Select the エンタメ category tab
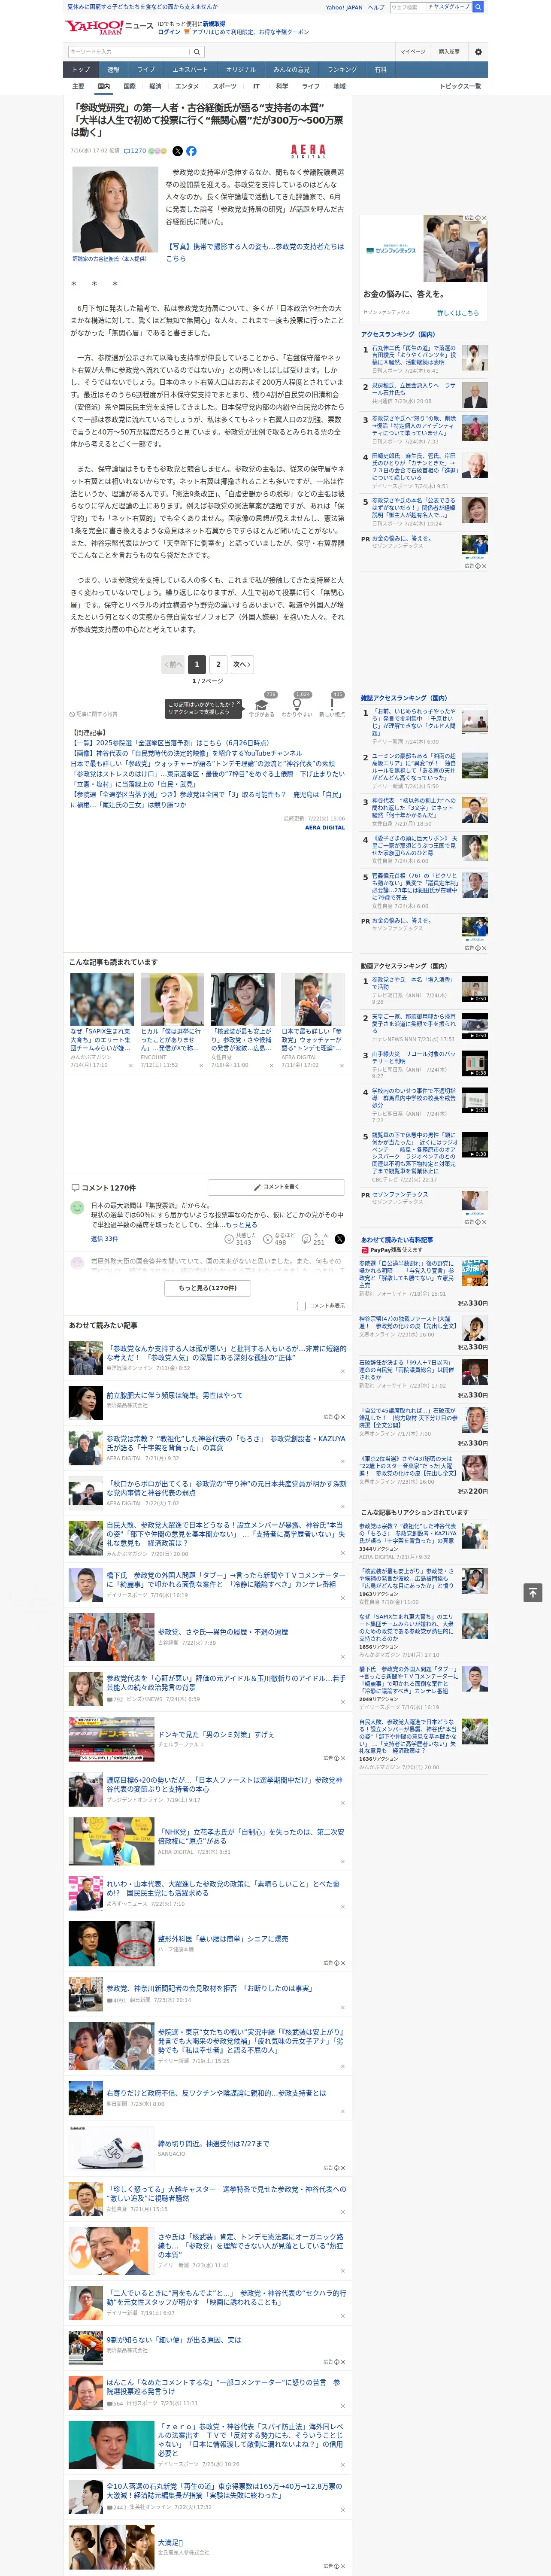This screenshot has width=551, height=2576. (x=187, y=86)
